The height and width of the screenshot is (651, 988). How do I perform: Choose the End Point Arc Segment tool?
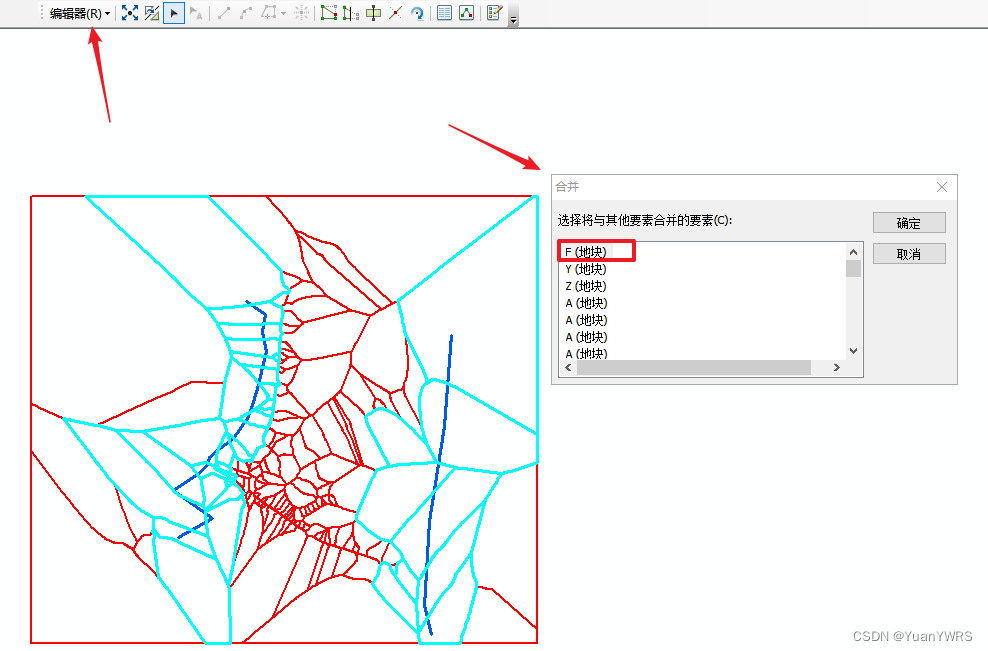246,13
